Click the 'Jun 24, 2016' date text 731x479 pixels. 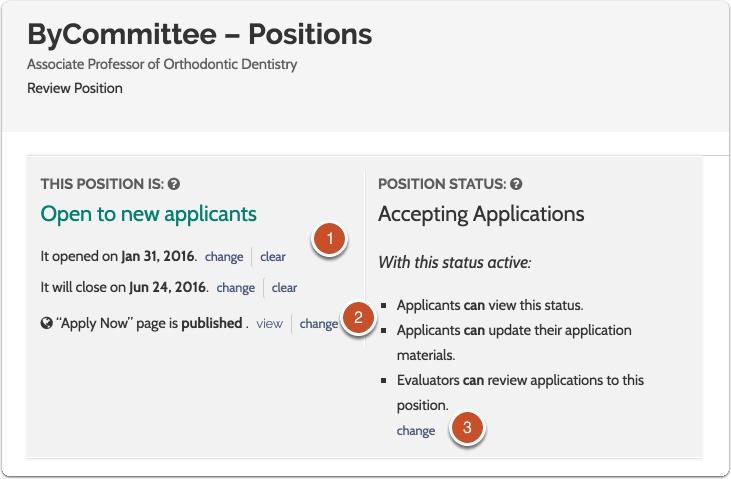pyautogui.click(x=168, y=287)
